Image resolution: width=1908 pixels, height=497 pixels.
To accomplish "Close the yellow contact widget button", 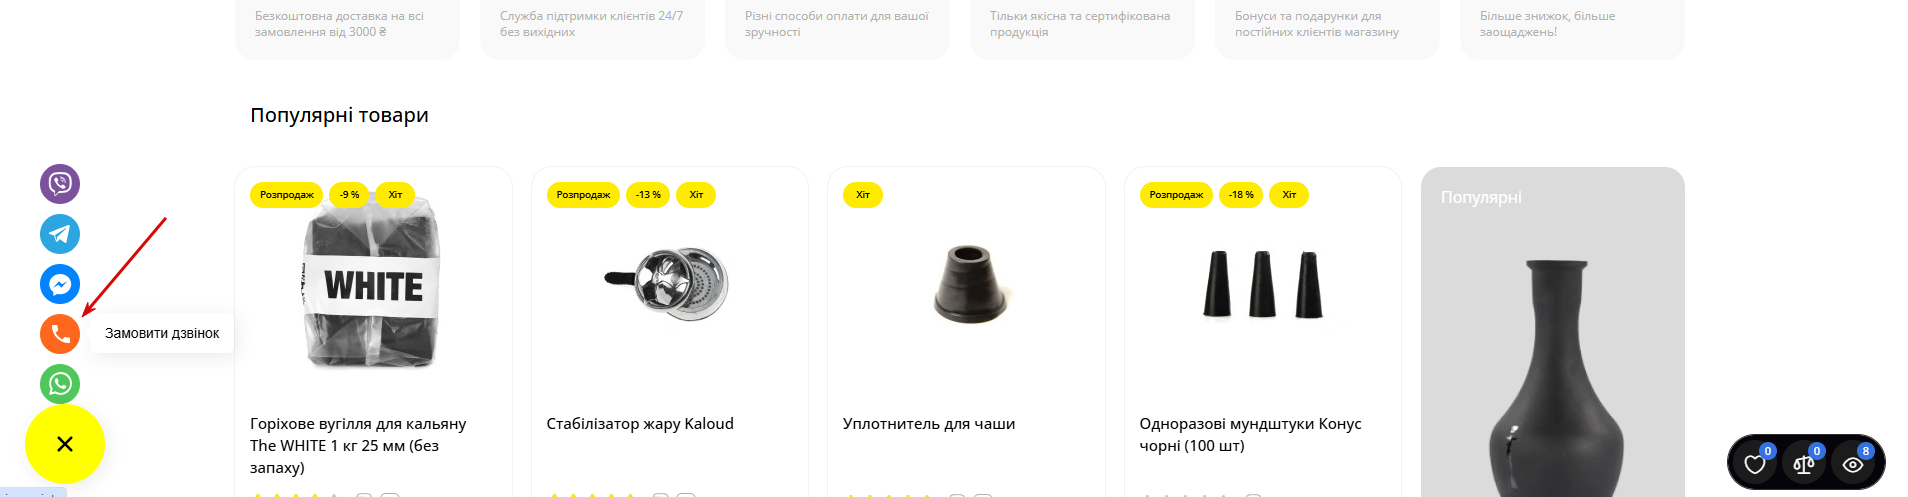I will coord(65,444).
